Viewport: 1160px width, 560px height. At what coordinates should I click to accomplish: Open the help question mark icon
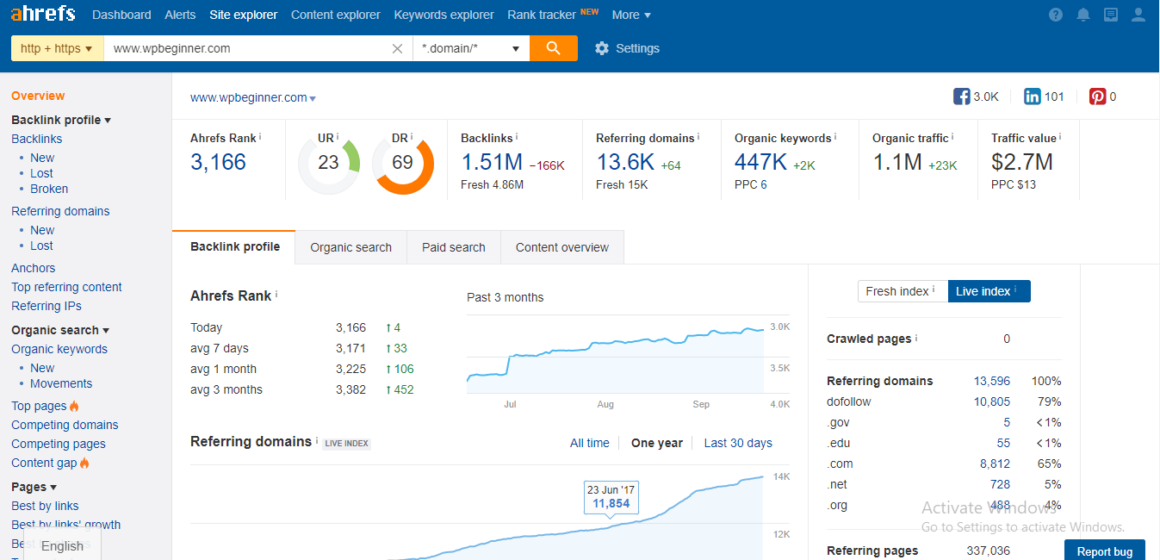(1056, 15)
